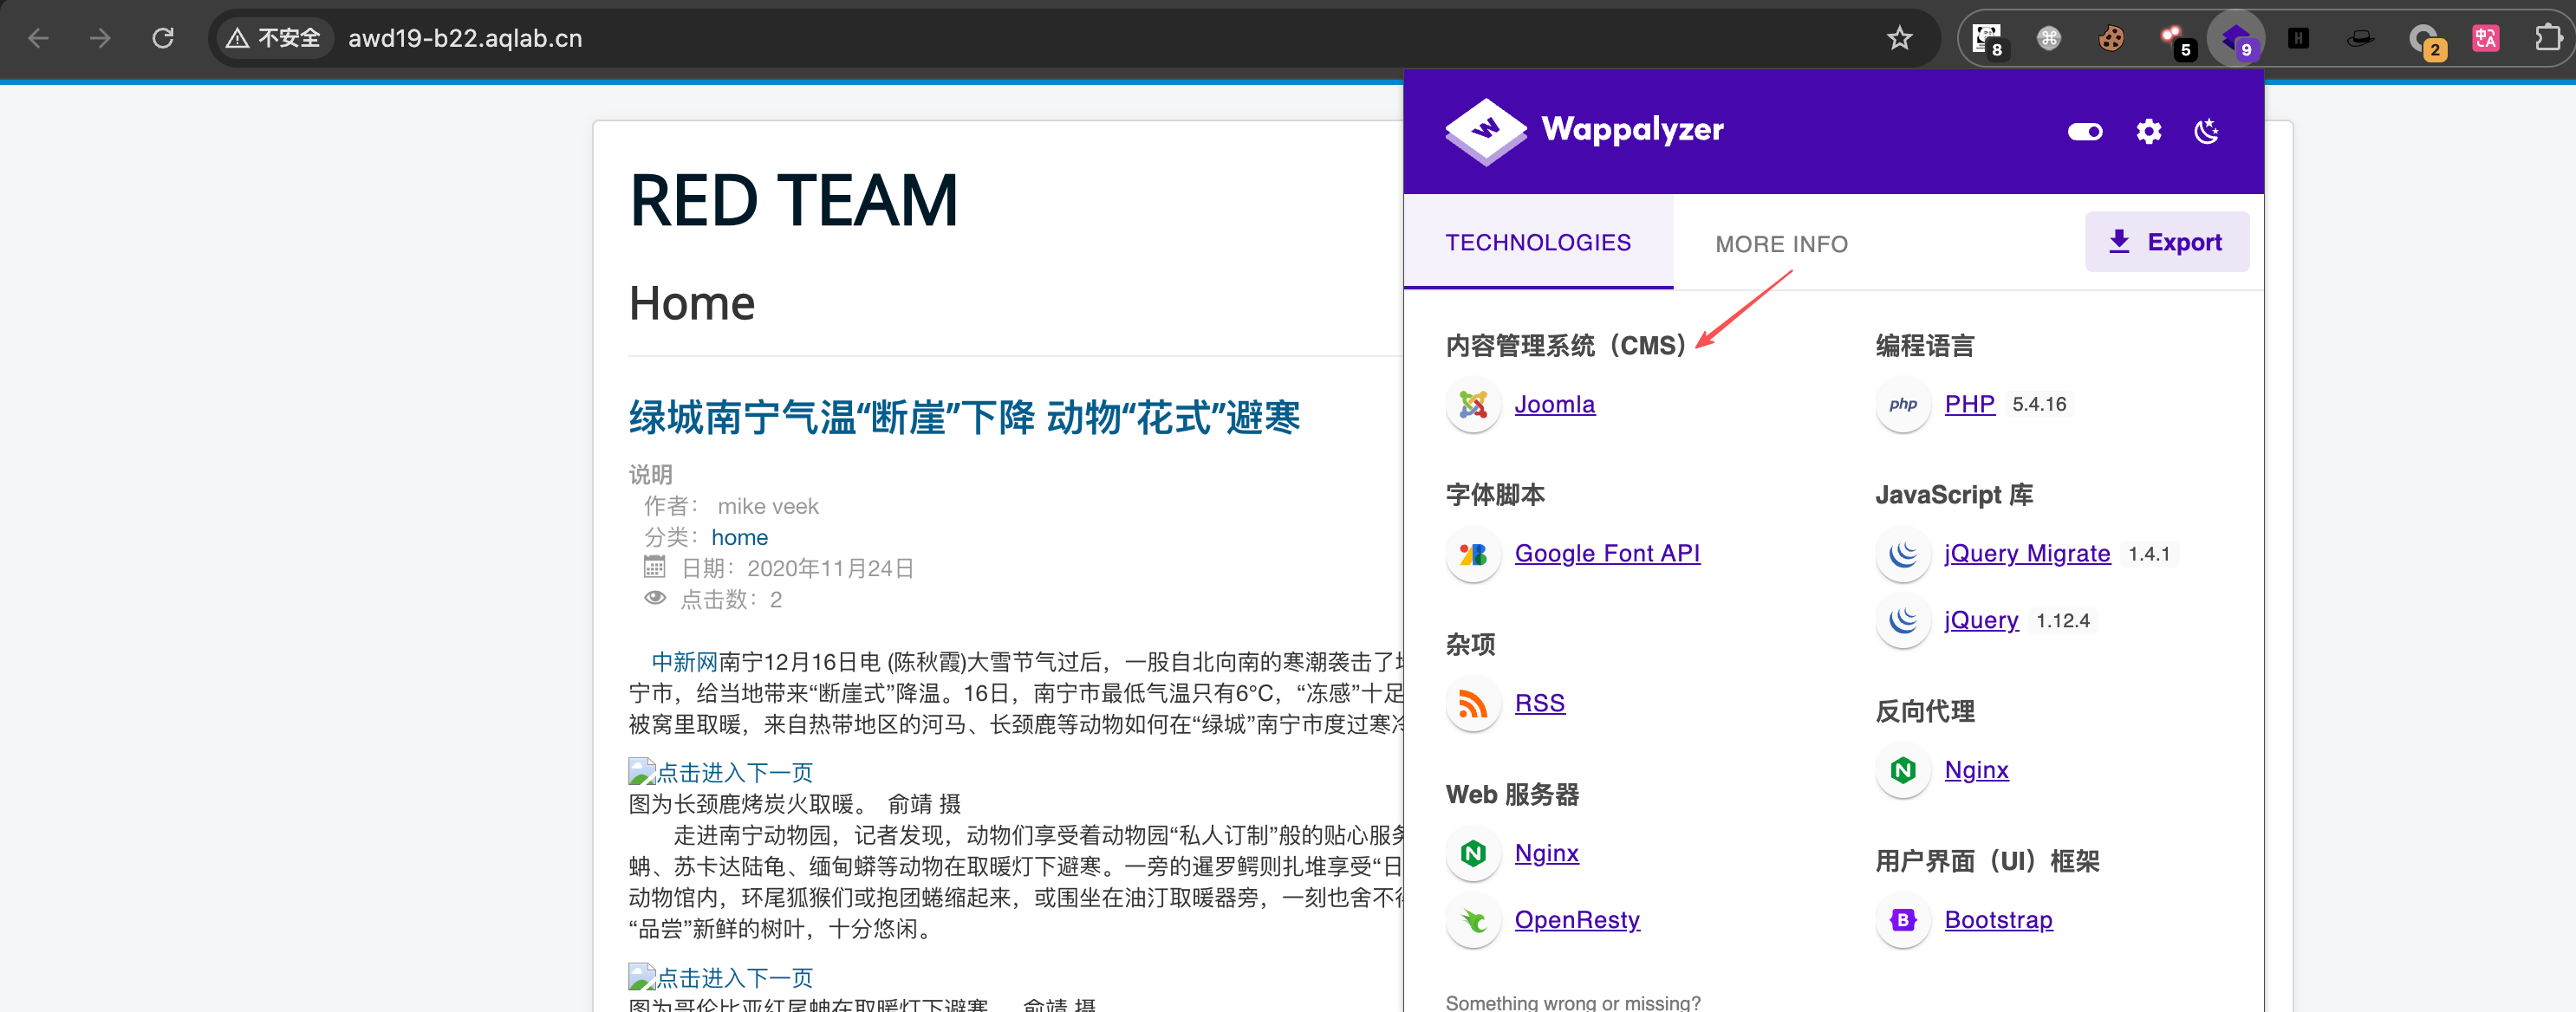Open Wappalyzer settings gear
This screenshot has height=1012, width=2576.
point(2148,131)
